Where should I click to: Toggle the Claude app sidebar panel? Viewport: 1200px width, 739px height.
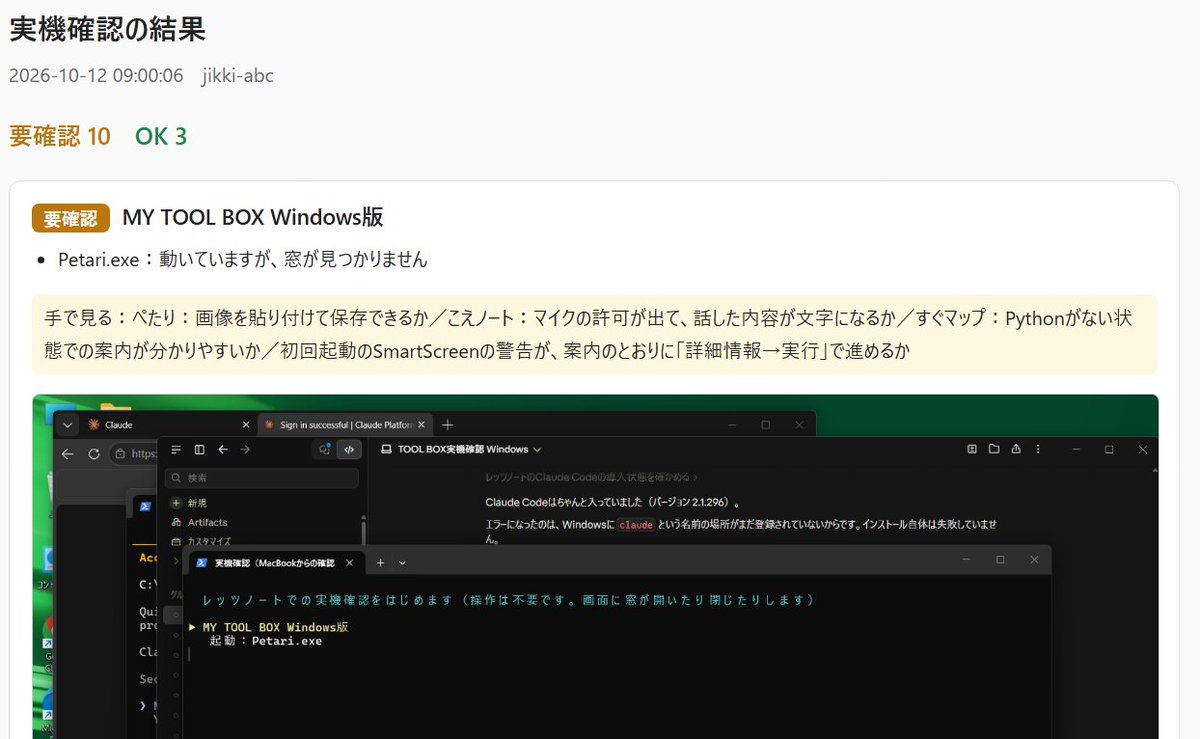pyautogui.click(x=200, y=450)
